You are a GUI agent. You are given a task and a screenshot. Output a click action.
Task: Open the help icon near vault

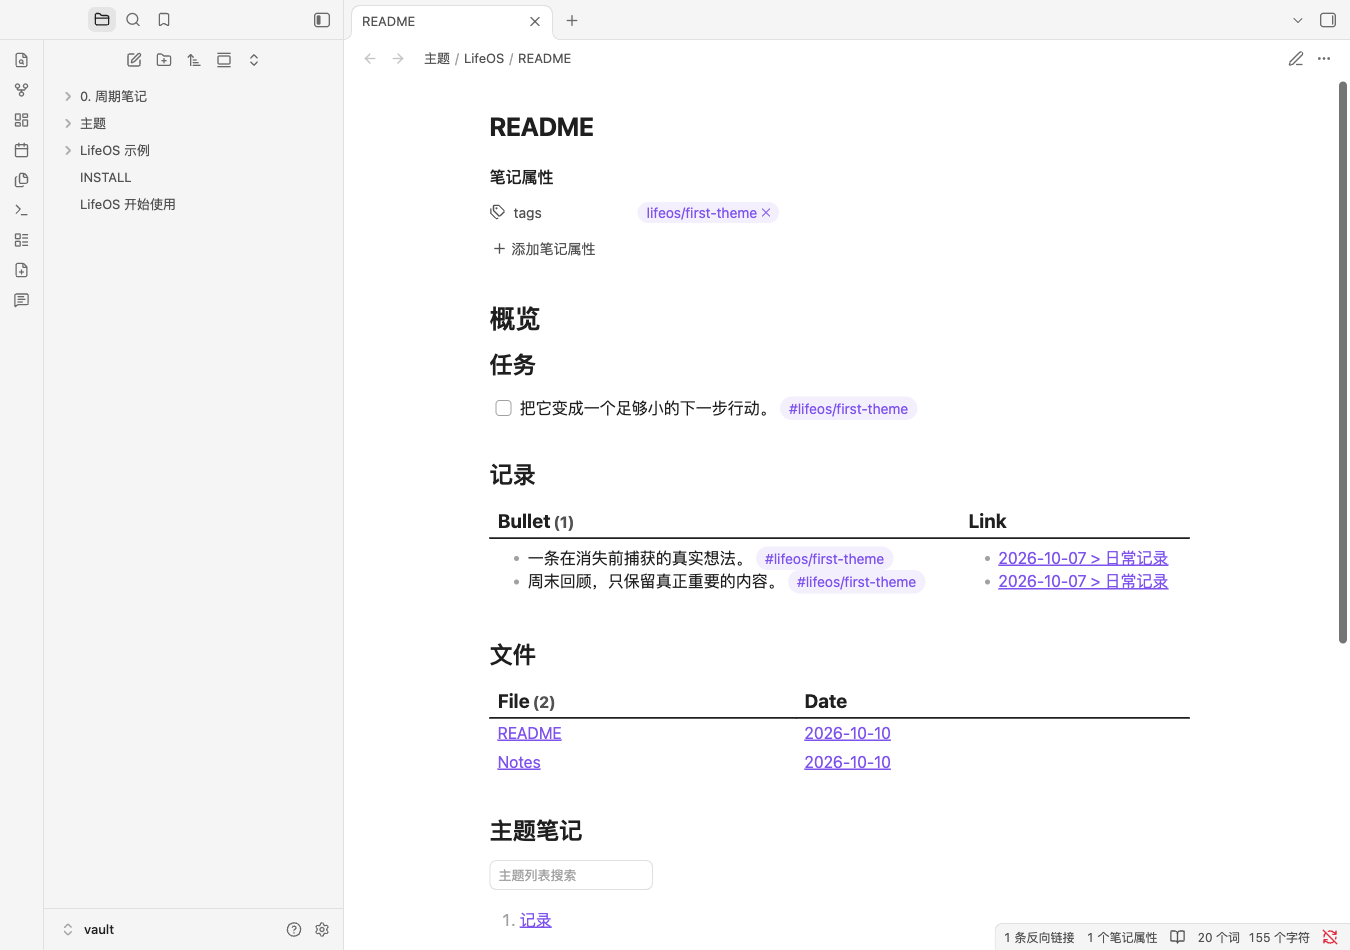tap(294, 929)
